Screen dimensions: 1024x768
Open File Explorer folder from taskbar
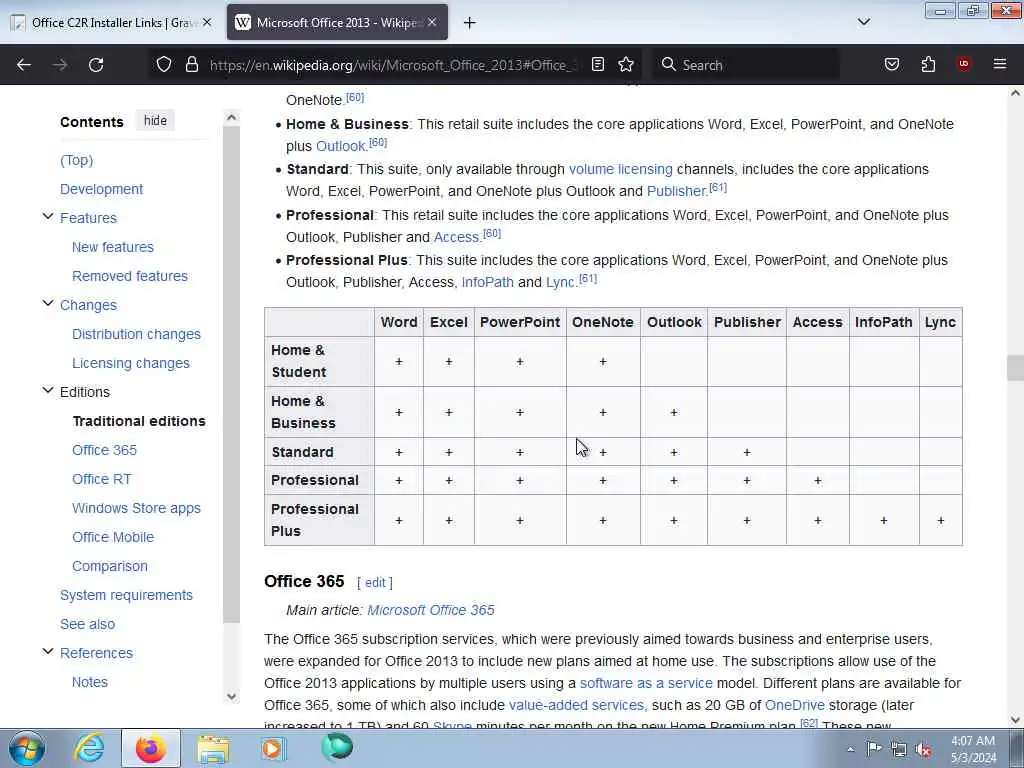(x=213, y=748)
